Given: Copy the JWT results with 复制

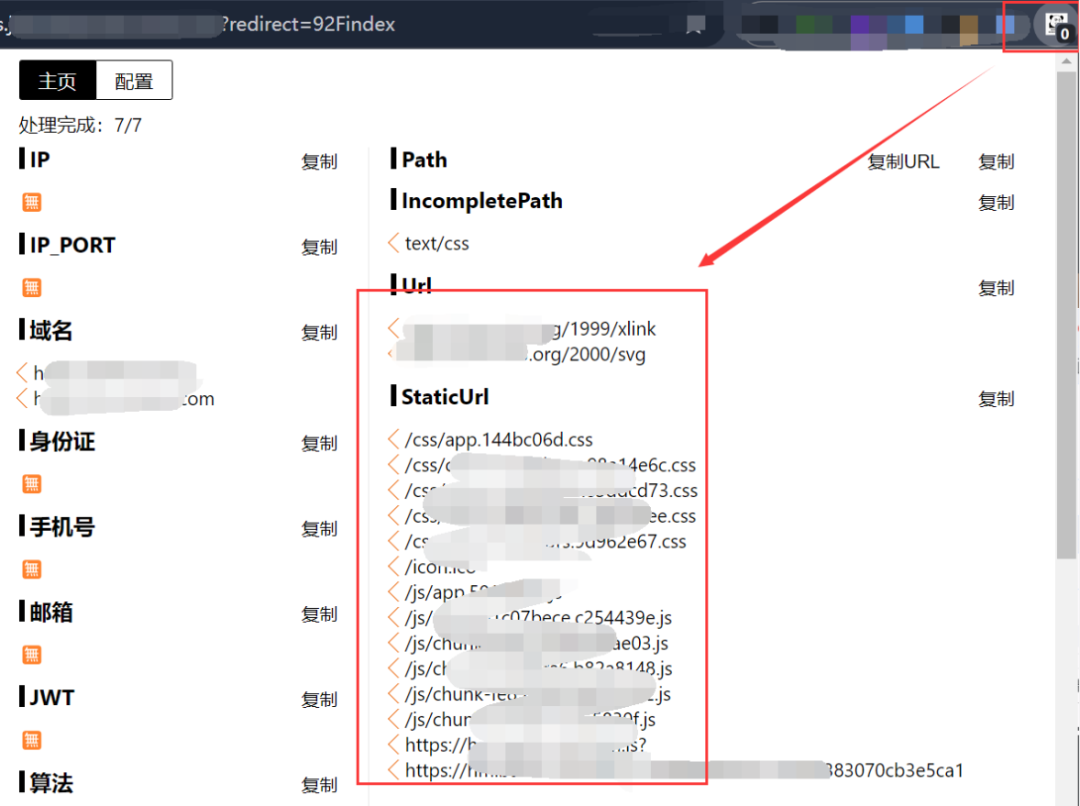Looking at the screenshot, I should 320,700.
